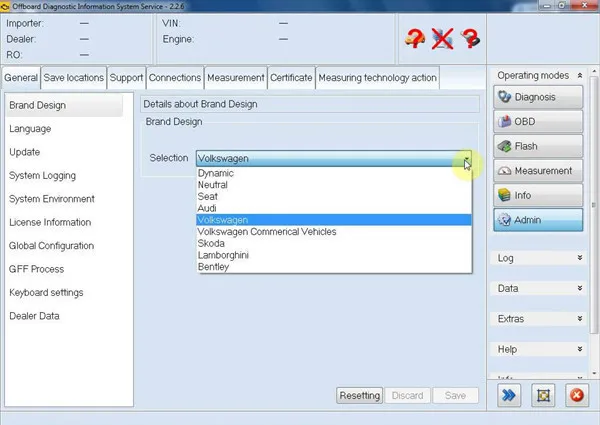Switch to the Connections tab
Viewport: 600px width, 425px height.
[x=175, y=78]
